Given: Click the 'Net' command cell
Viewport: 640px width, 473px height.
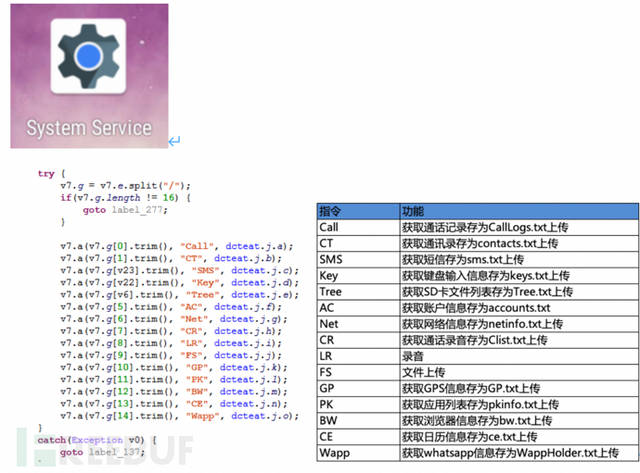Looking at the screenshot, I should tap(358, 324).
